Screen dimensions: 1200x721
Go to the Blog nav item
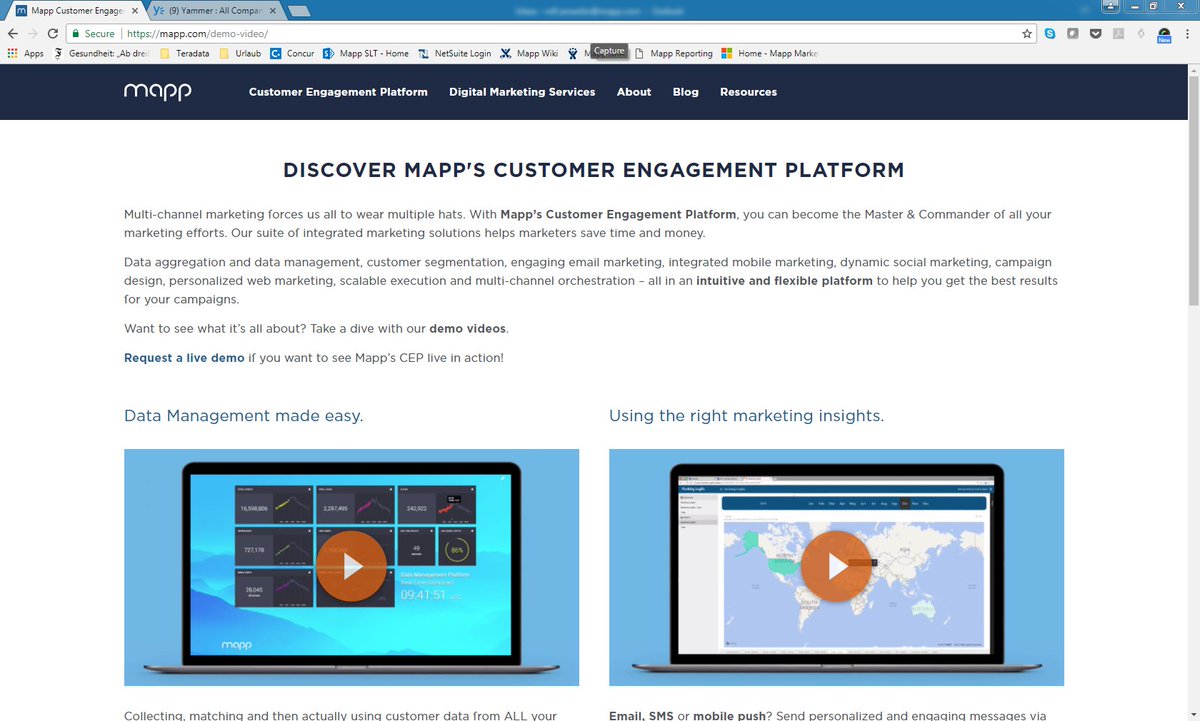pyautogui.click(x=686, y=92)
